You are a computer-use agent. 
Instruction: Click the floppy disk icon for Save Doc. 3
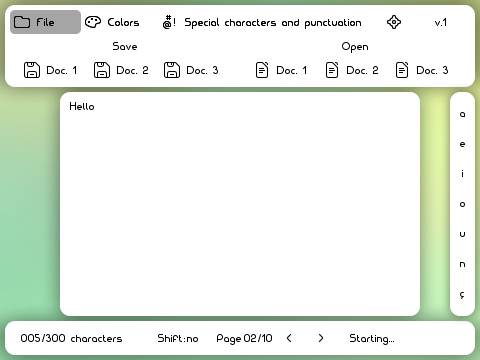tap(172, 70)
